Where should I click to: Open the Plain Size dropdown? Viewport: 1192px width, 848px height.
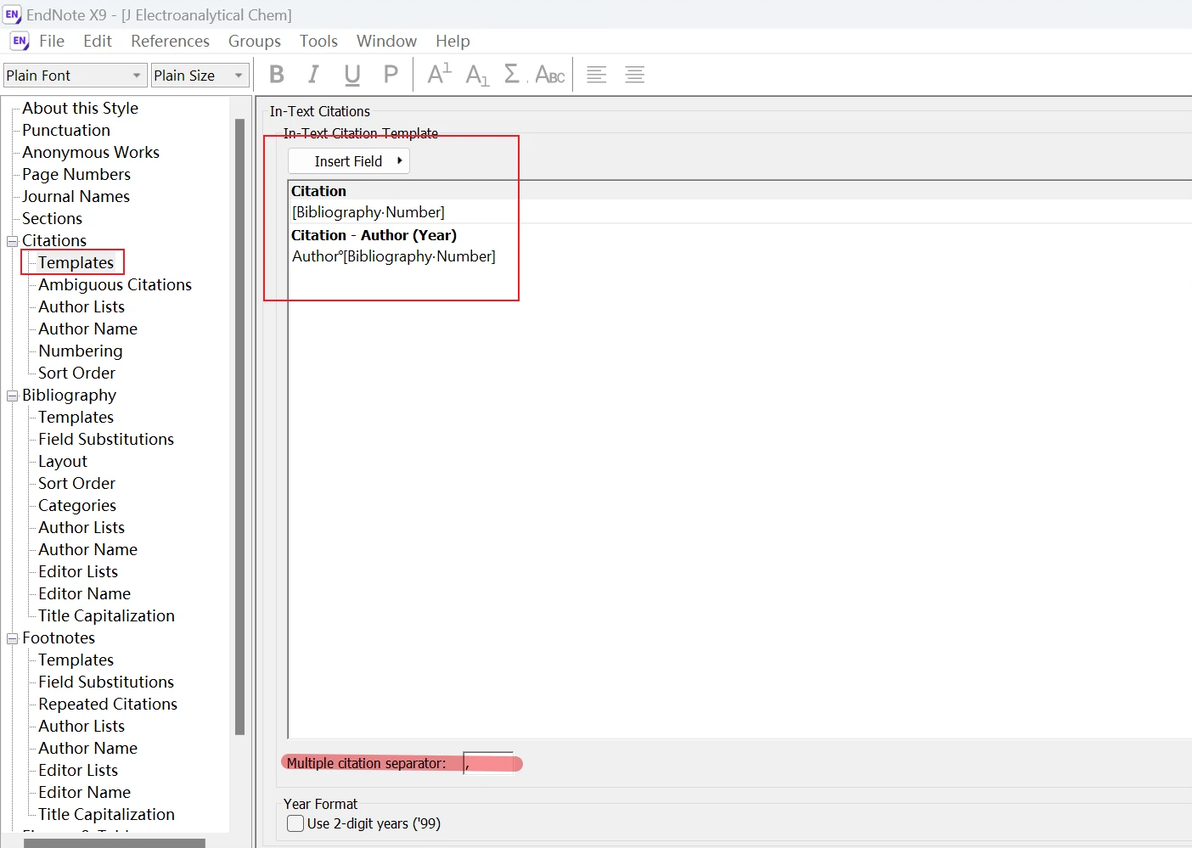point(200,75)
